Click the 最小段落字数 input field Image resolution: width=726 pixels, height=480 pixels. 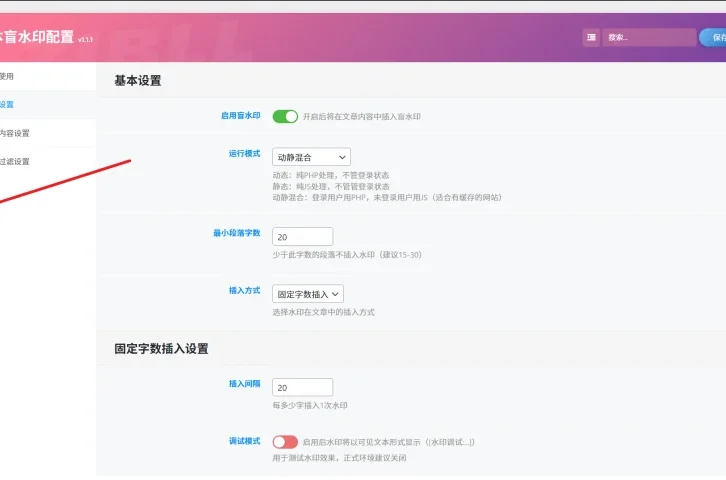click(x=302, y=237)
